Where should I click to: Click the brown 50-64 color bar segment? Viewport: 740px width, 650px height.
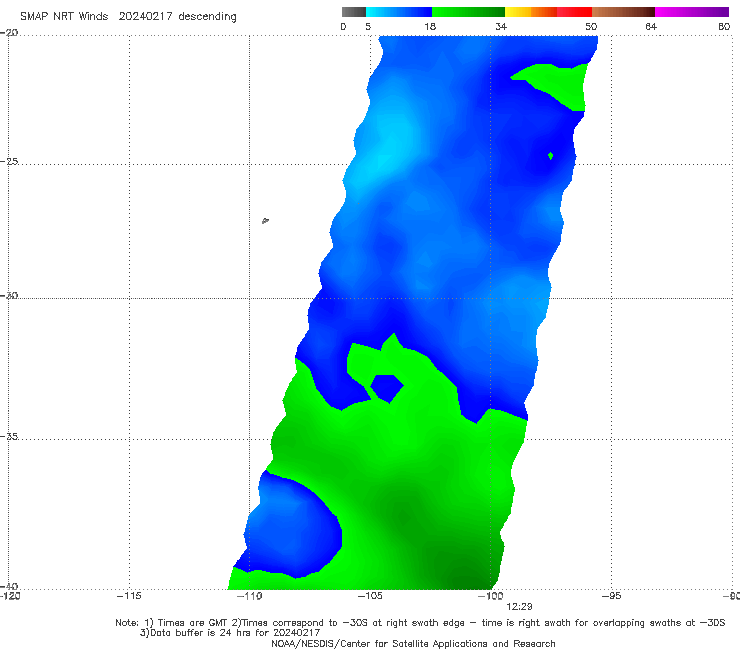tap(623, 12)
